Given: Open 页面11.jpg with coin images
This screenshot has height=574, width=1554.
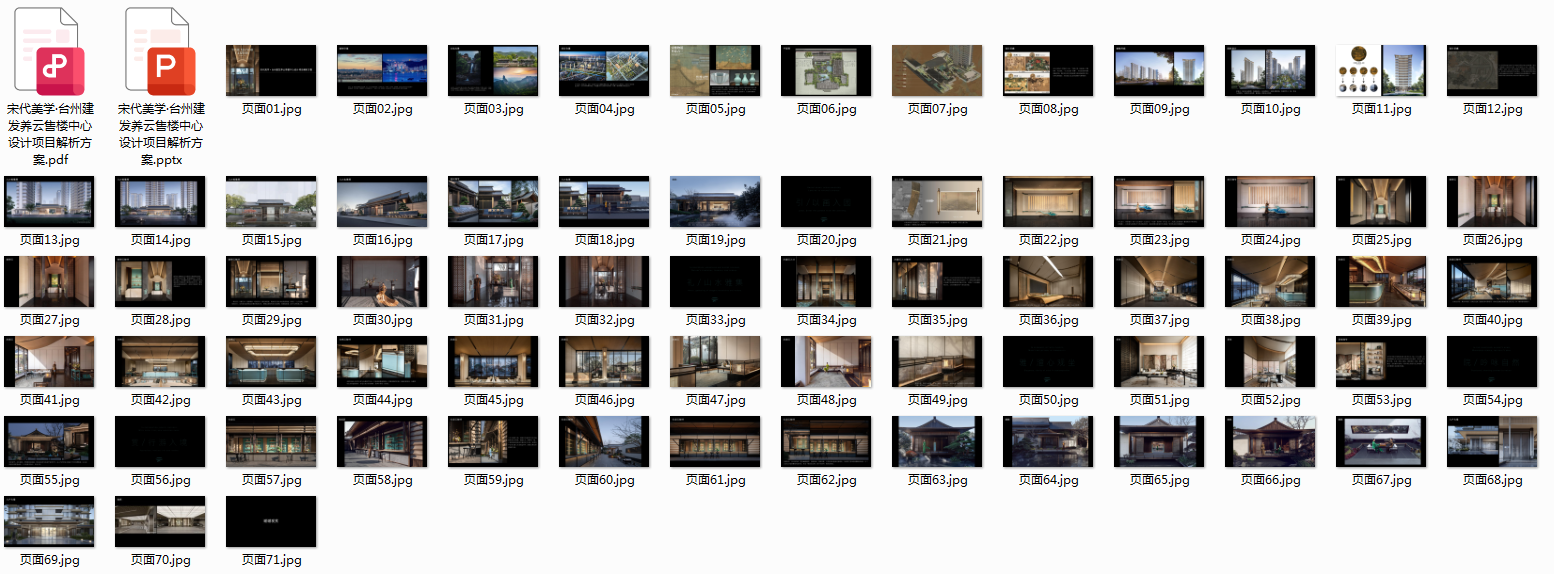Looking at the screenshot, I should (x=1381, y=70).
